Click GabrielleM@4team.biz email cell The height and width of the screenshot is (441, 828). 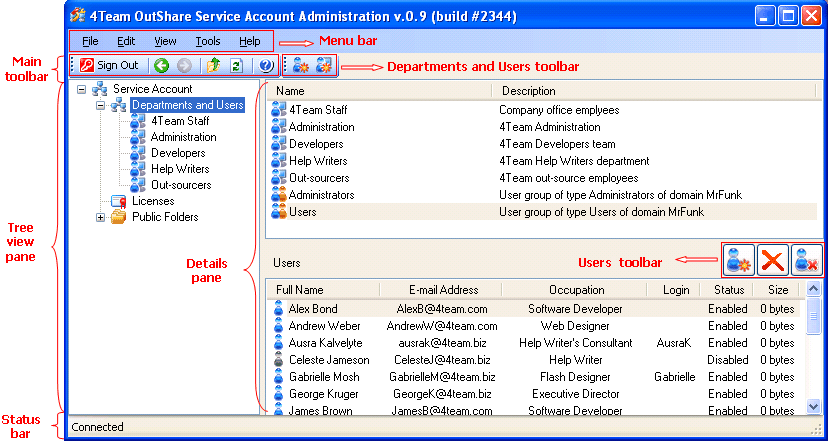(442, 377)
